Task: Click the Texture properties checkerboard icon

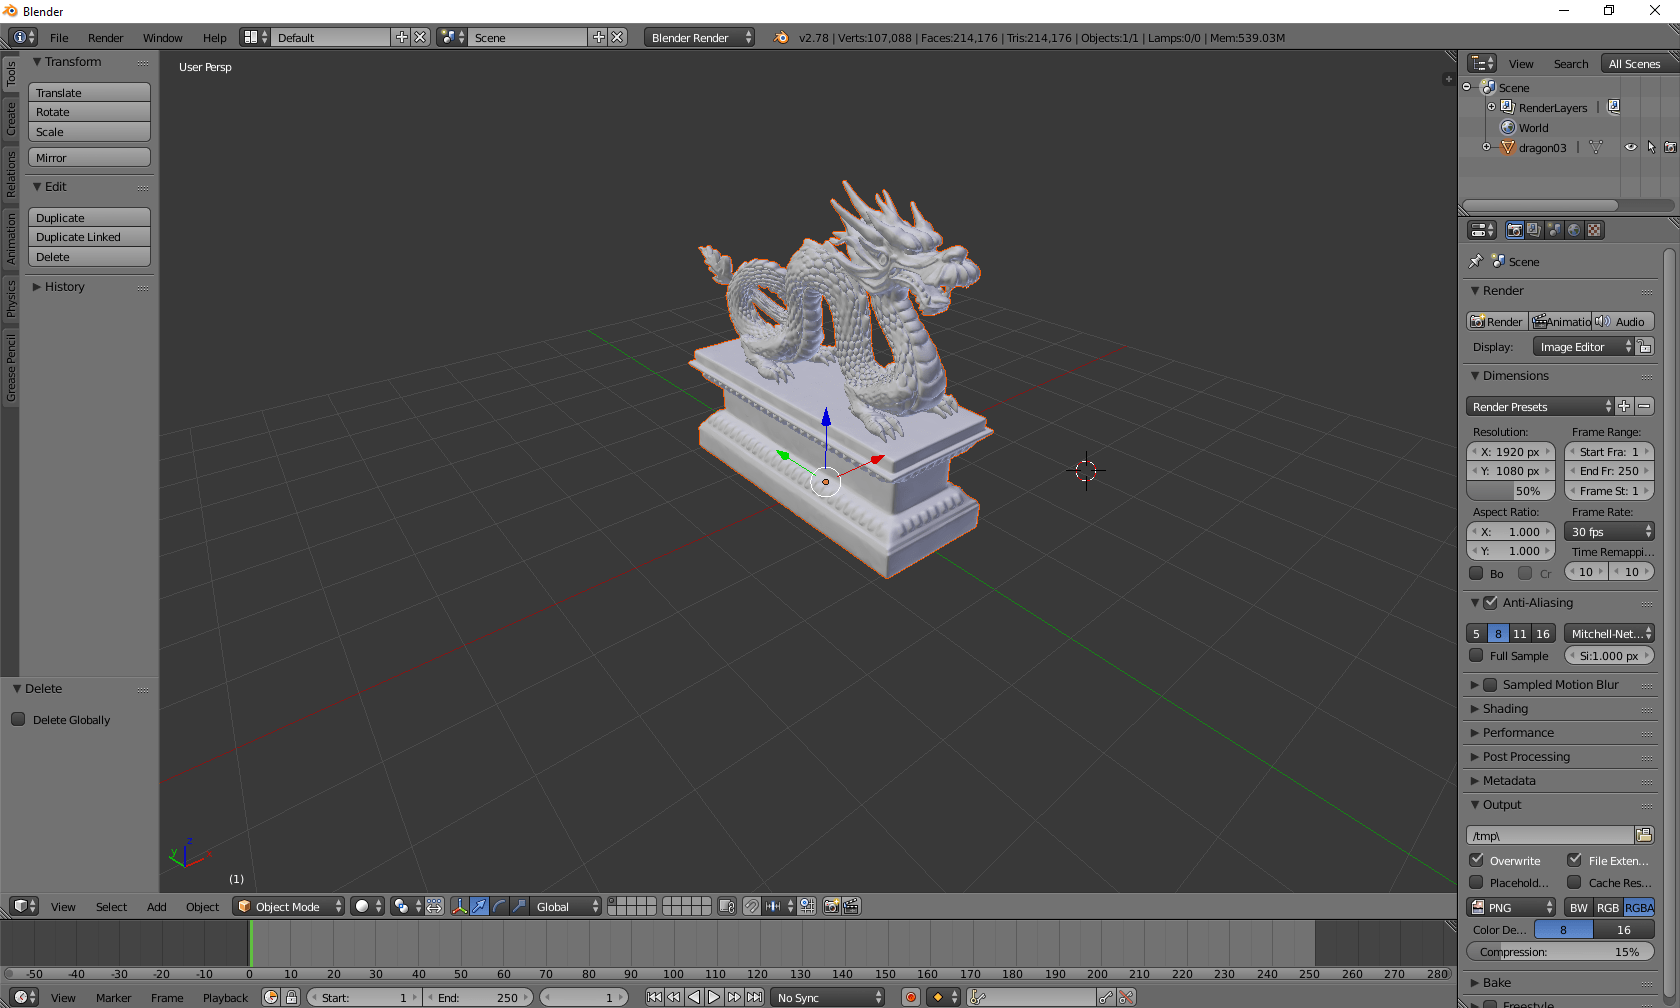Action: [x=1594, y=230]
